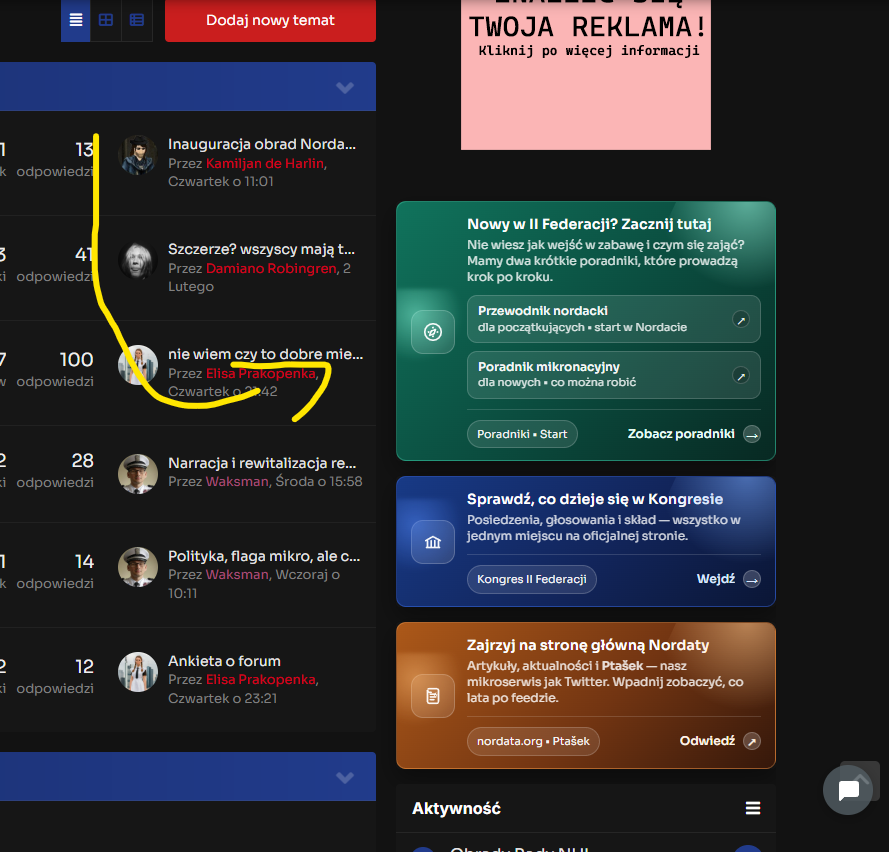Screen dimensions: 889x852
Task: Click arrow icon beside Przewodnik nordacki
Action: 741,320
